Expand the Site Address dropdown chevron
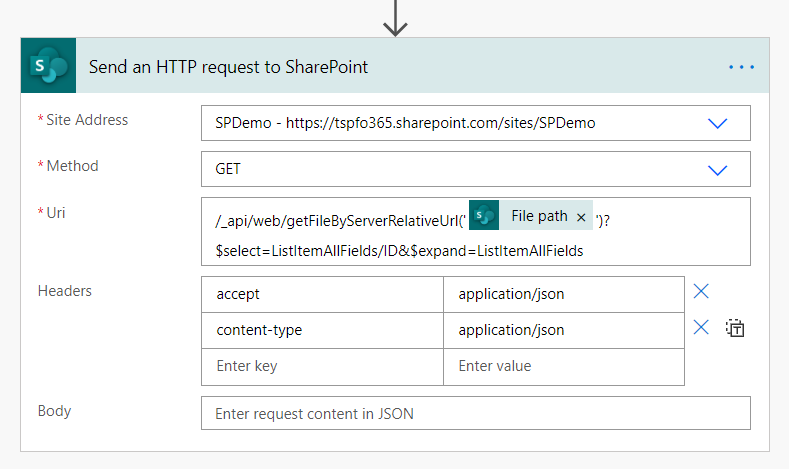The height and width of the screenshot is (469, 789). click(x=717, y=124)
